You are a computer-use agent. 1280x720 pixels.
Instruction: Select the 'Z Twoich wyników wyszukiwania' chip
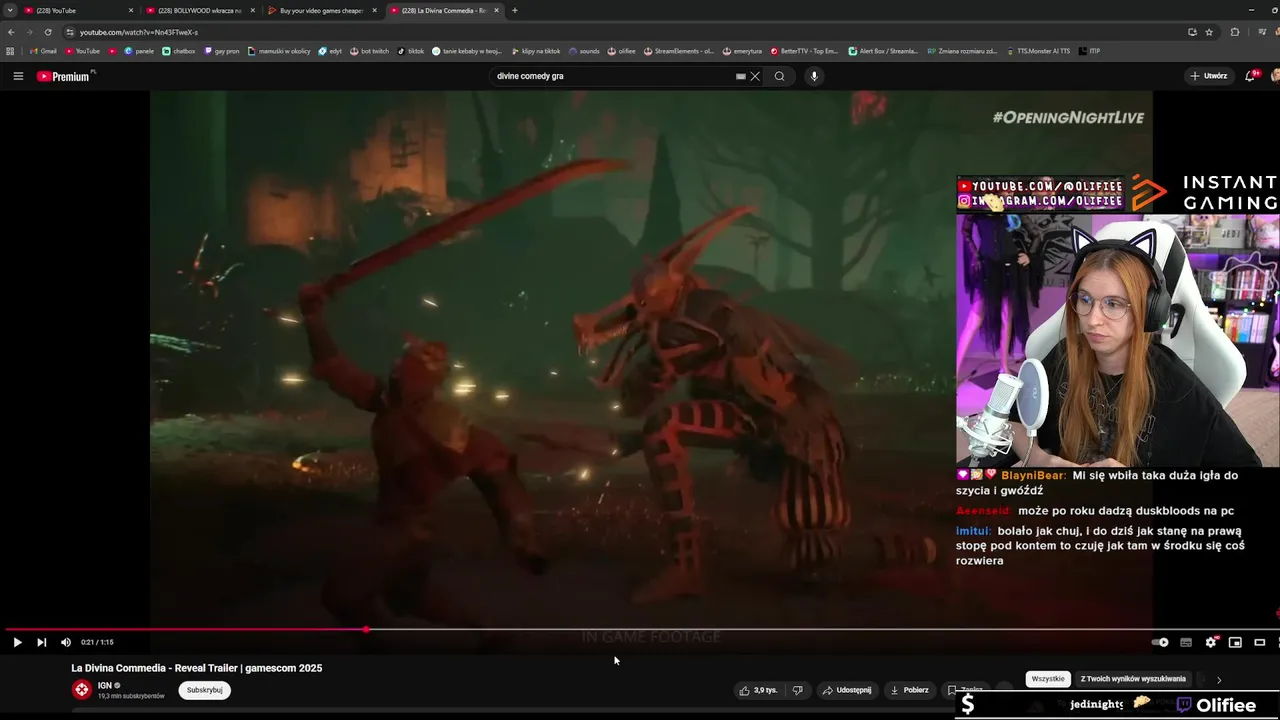tap(1133, 679)
